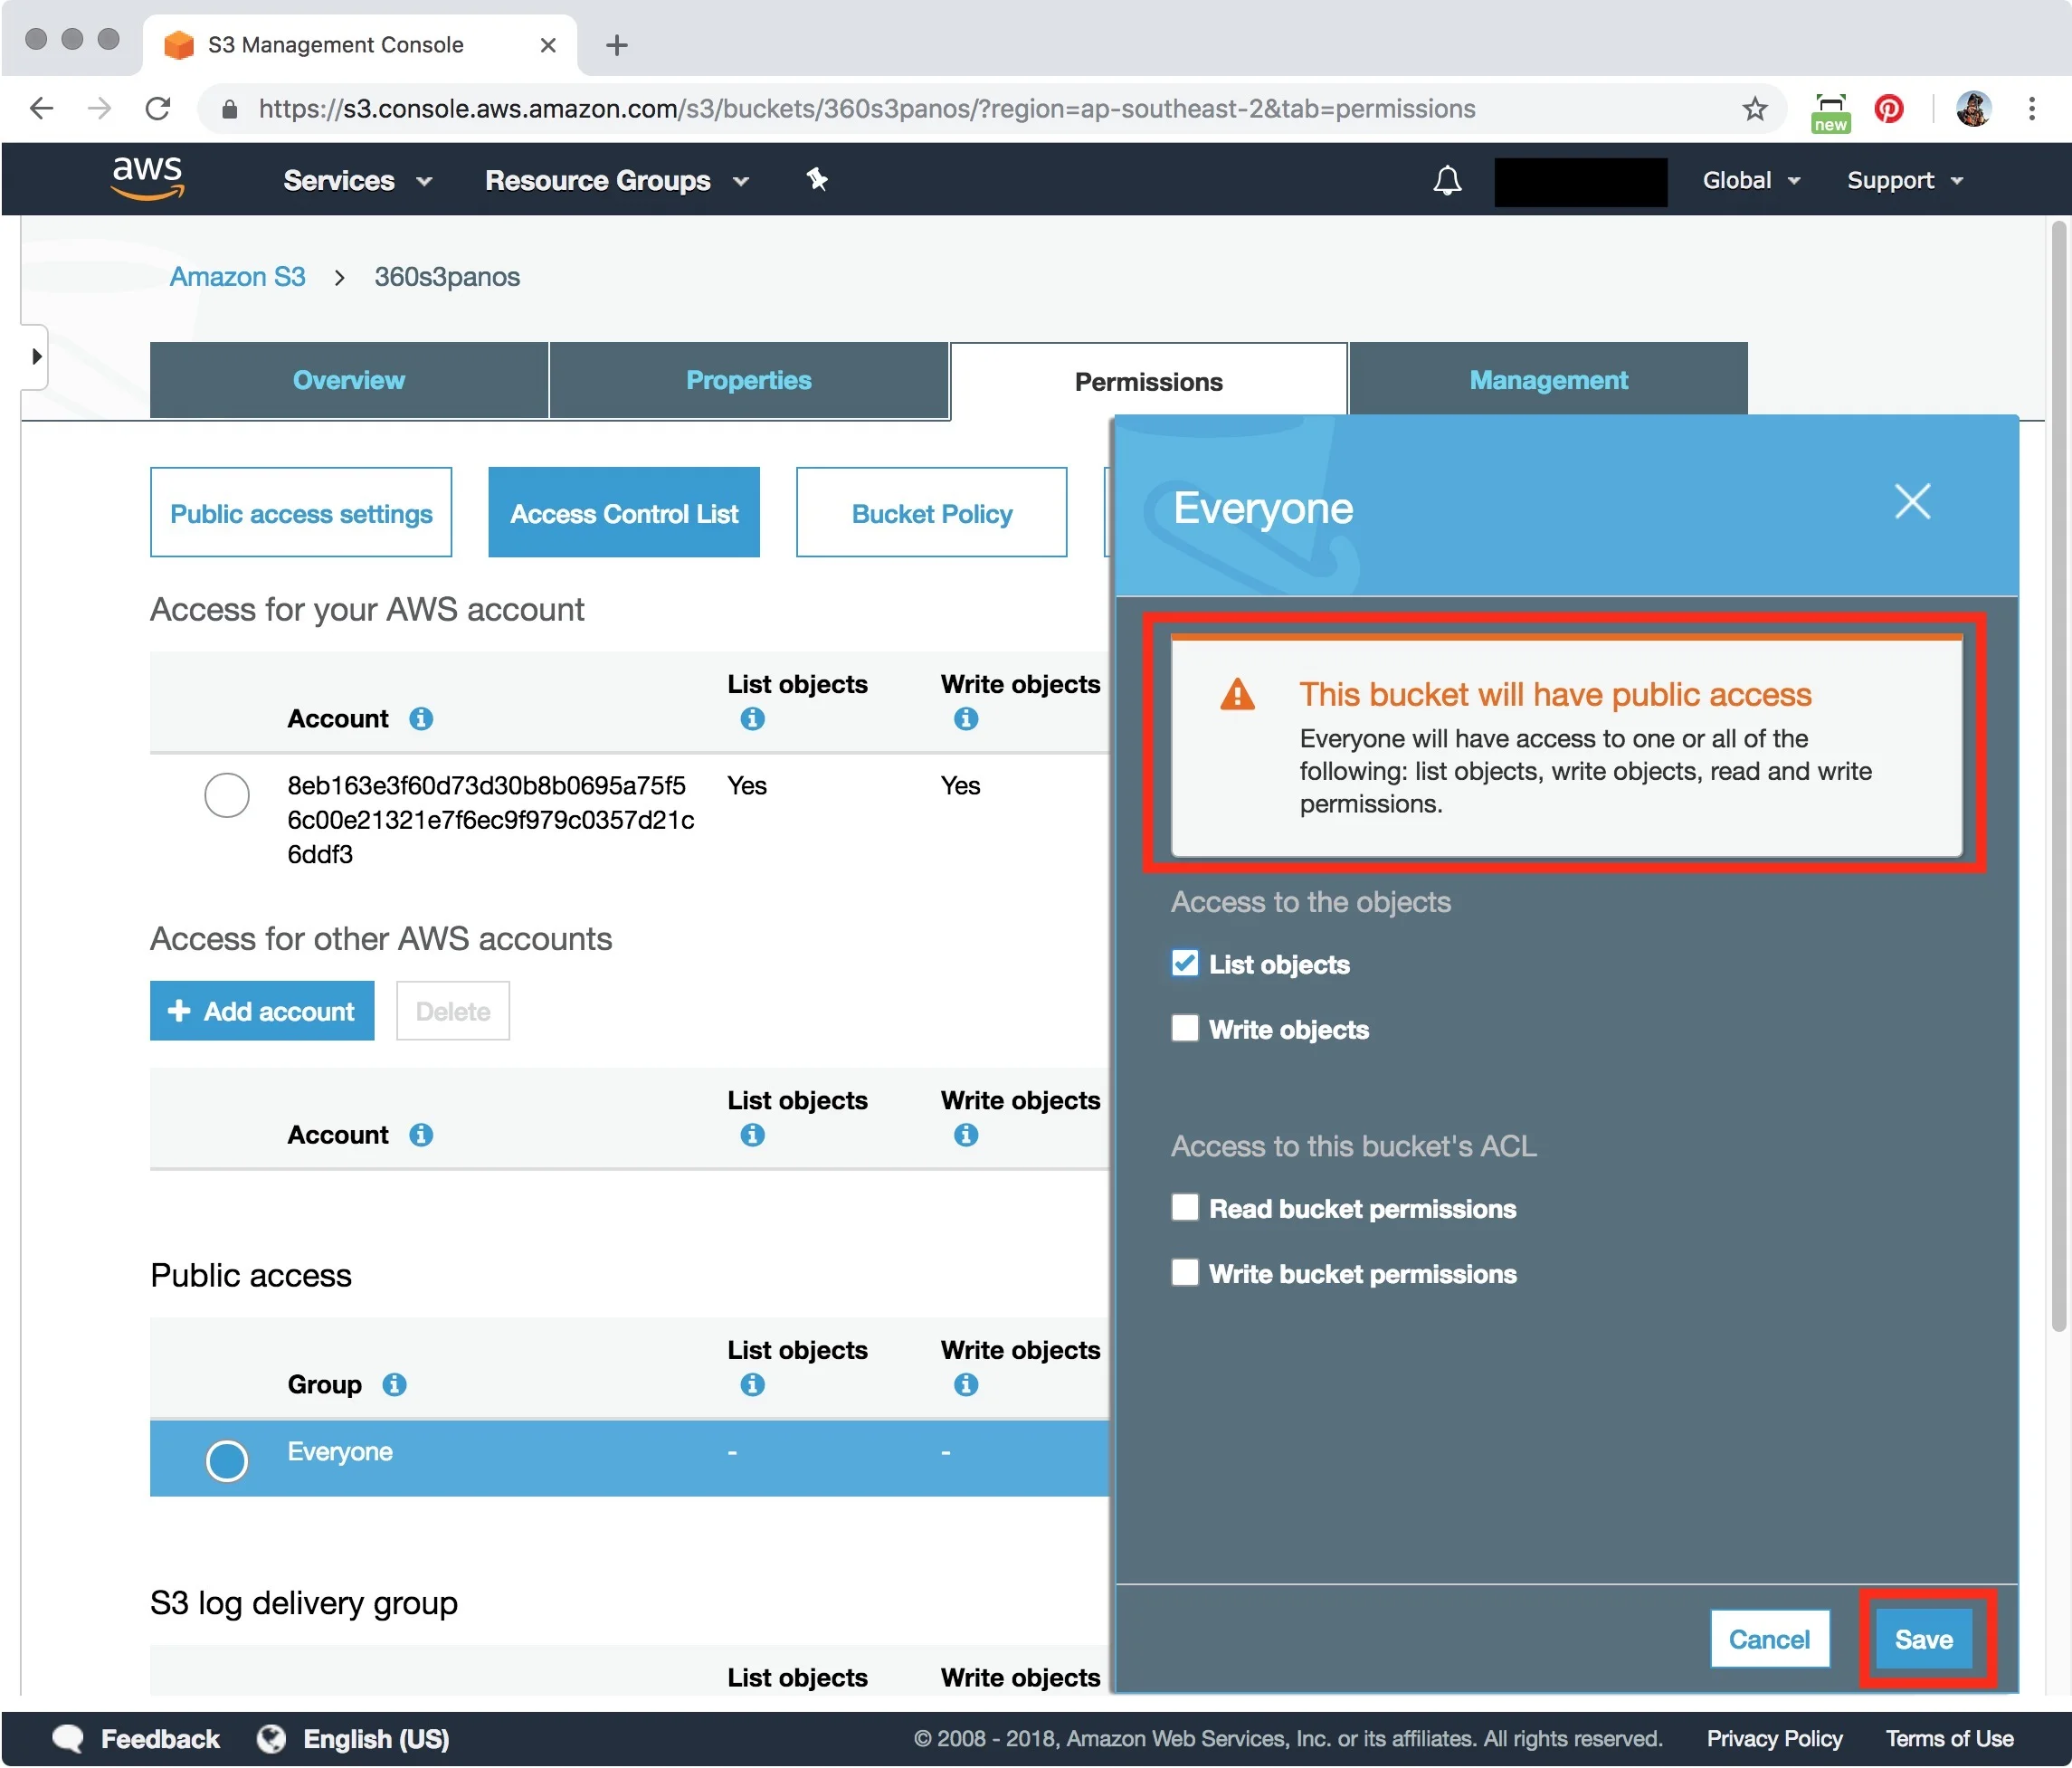Click the browser address bar URL
This screenshot has width=2072, height=1768.
867,108
